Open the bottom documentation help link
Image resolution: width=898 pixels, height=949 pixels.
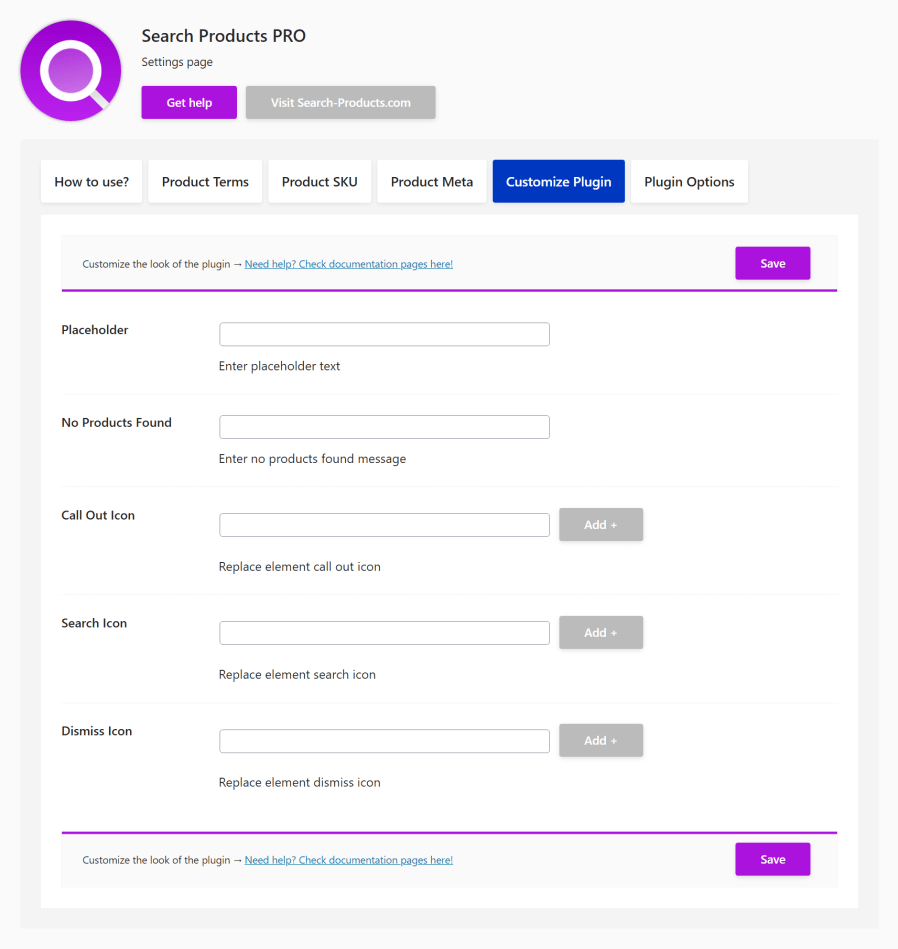348,860
